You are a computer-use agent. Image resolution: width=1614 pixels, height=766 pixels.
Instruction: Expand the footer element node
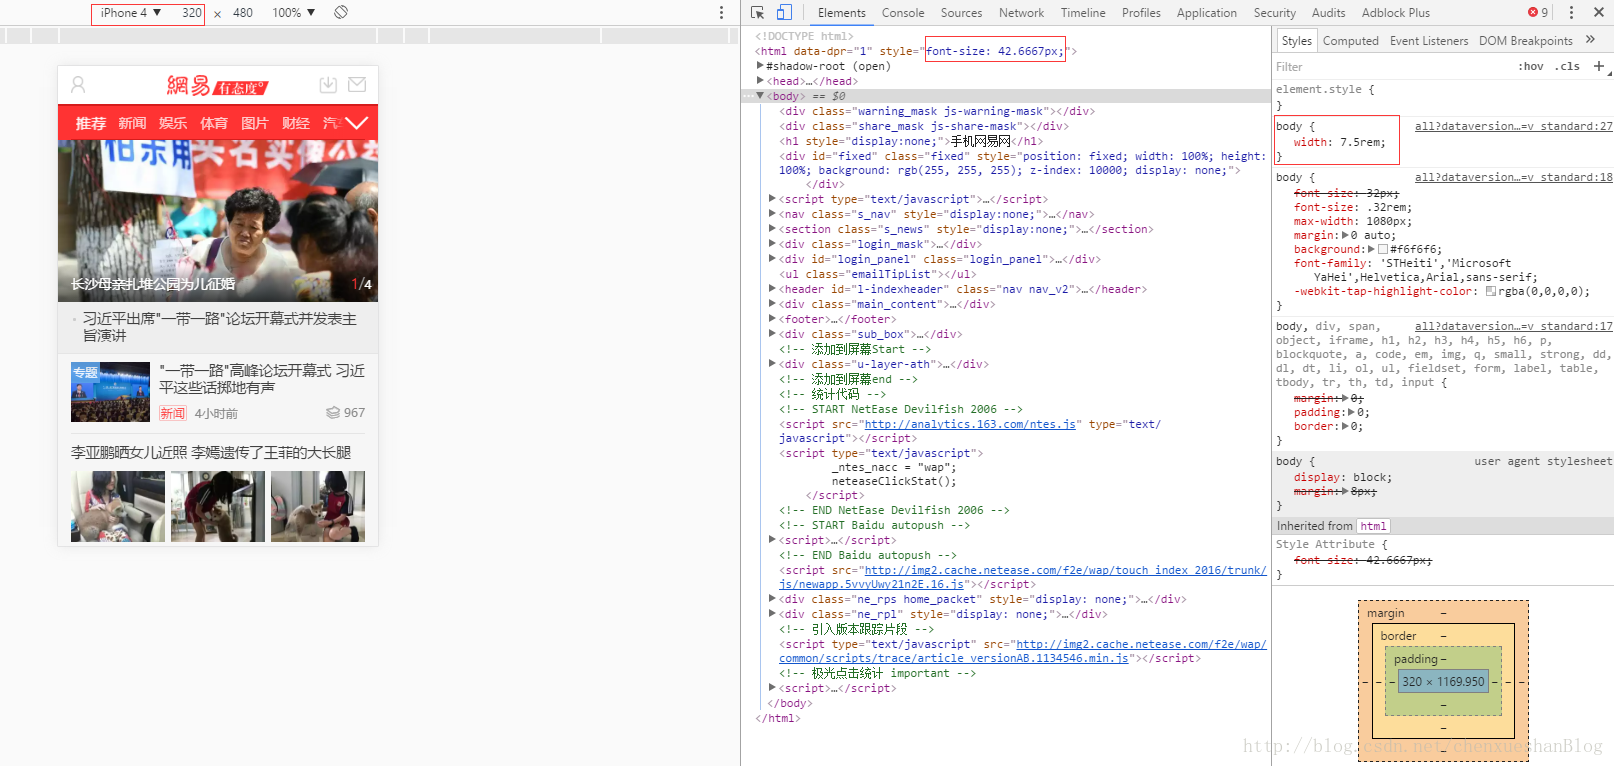click(772, 319)
